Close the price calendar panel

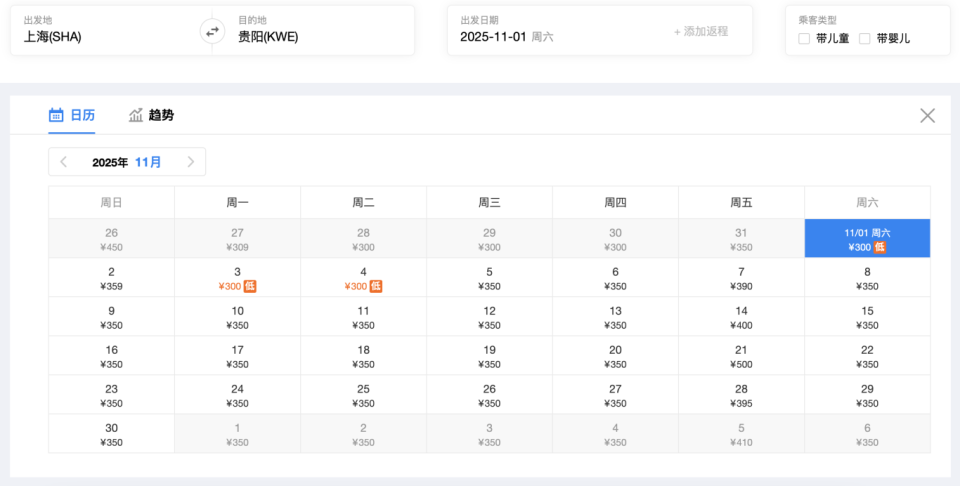[x=927, y=115]
